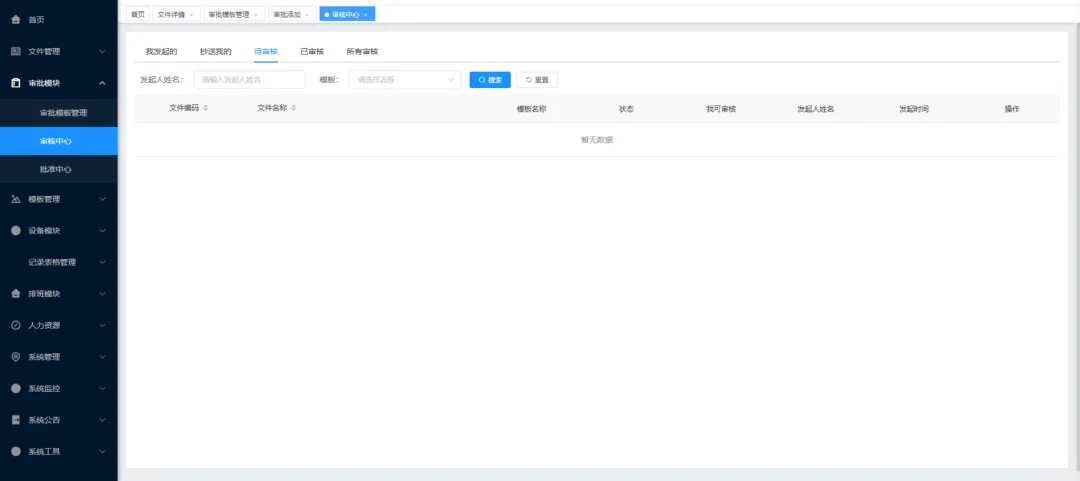Image resolution: width=1080 pixels, height=481 pixels.
Task: Click the 系统管理 location pin icon
Action: click(x=16, y=357)
